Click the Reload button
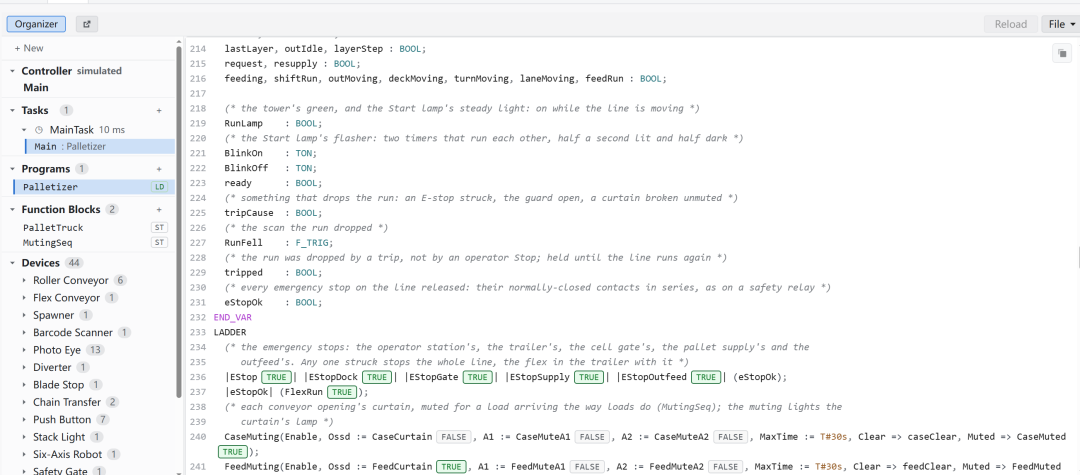The width and height of the screenshot is (1080, 475). click(1010, 24)
